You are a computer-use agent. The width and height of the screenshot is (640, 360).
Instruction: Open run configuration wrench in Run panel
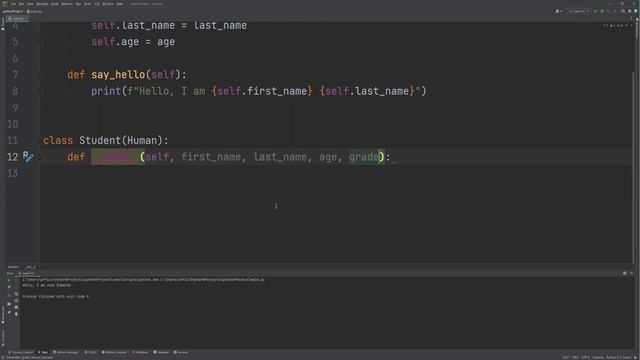[9, 287]
